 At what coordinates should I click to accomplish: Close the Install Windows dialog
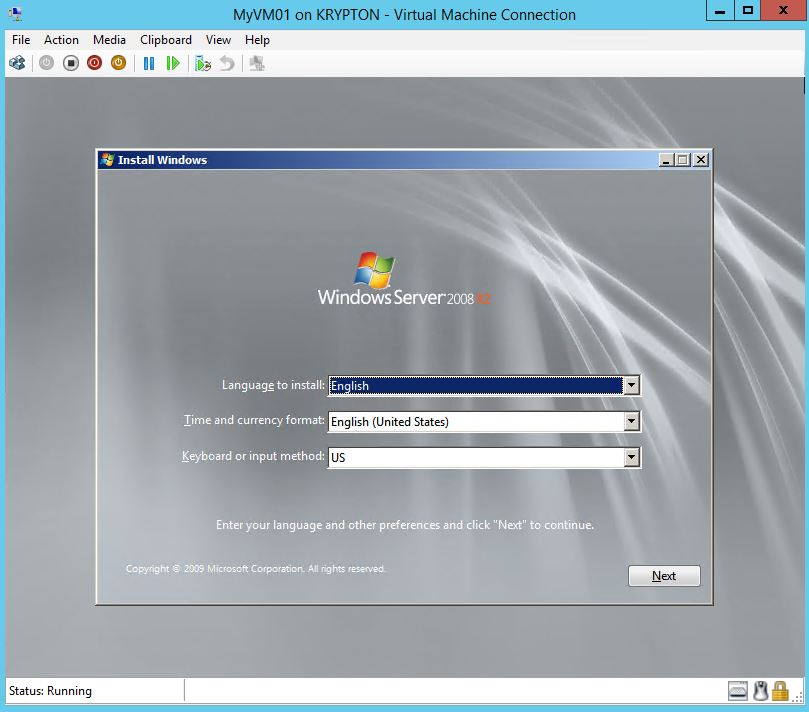click(701, 160)
